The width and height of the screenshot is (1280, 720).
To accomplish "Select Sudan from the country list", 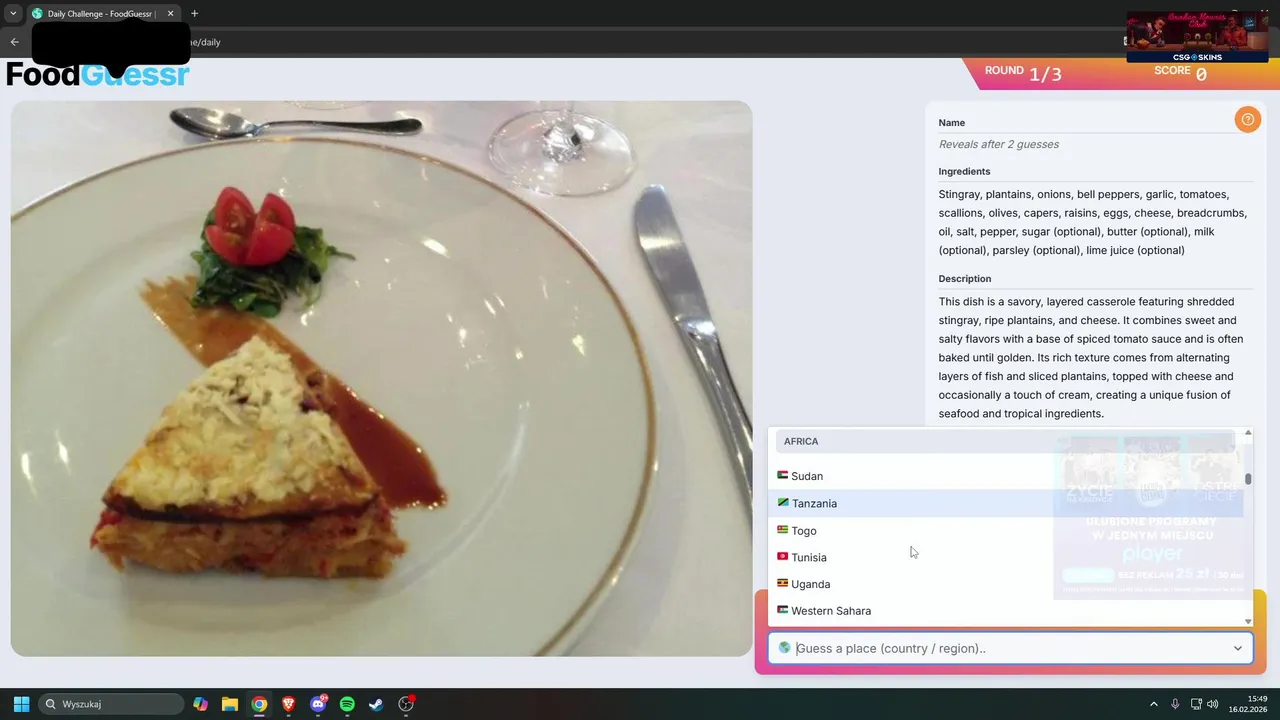I will pos(1005,476).
